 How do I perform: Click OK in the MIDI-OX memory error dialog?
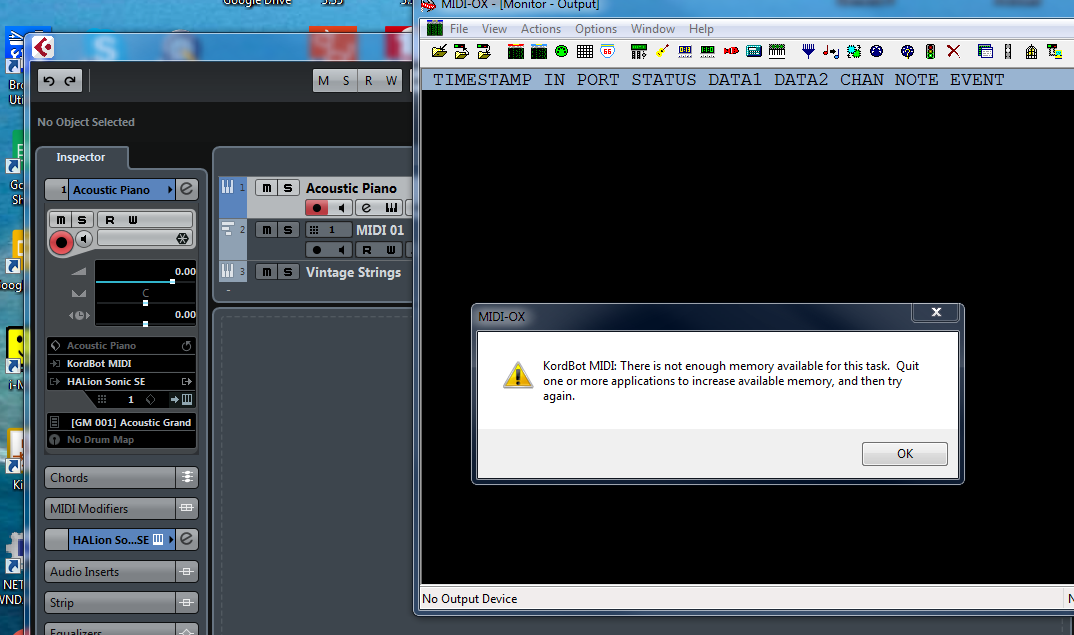pyautogui.click(x=905, y=453)
